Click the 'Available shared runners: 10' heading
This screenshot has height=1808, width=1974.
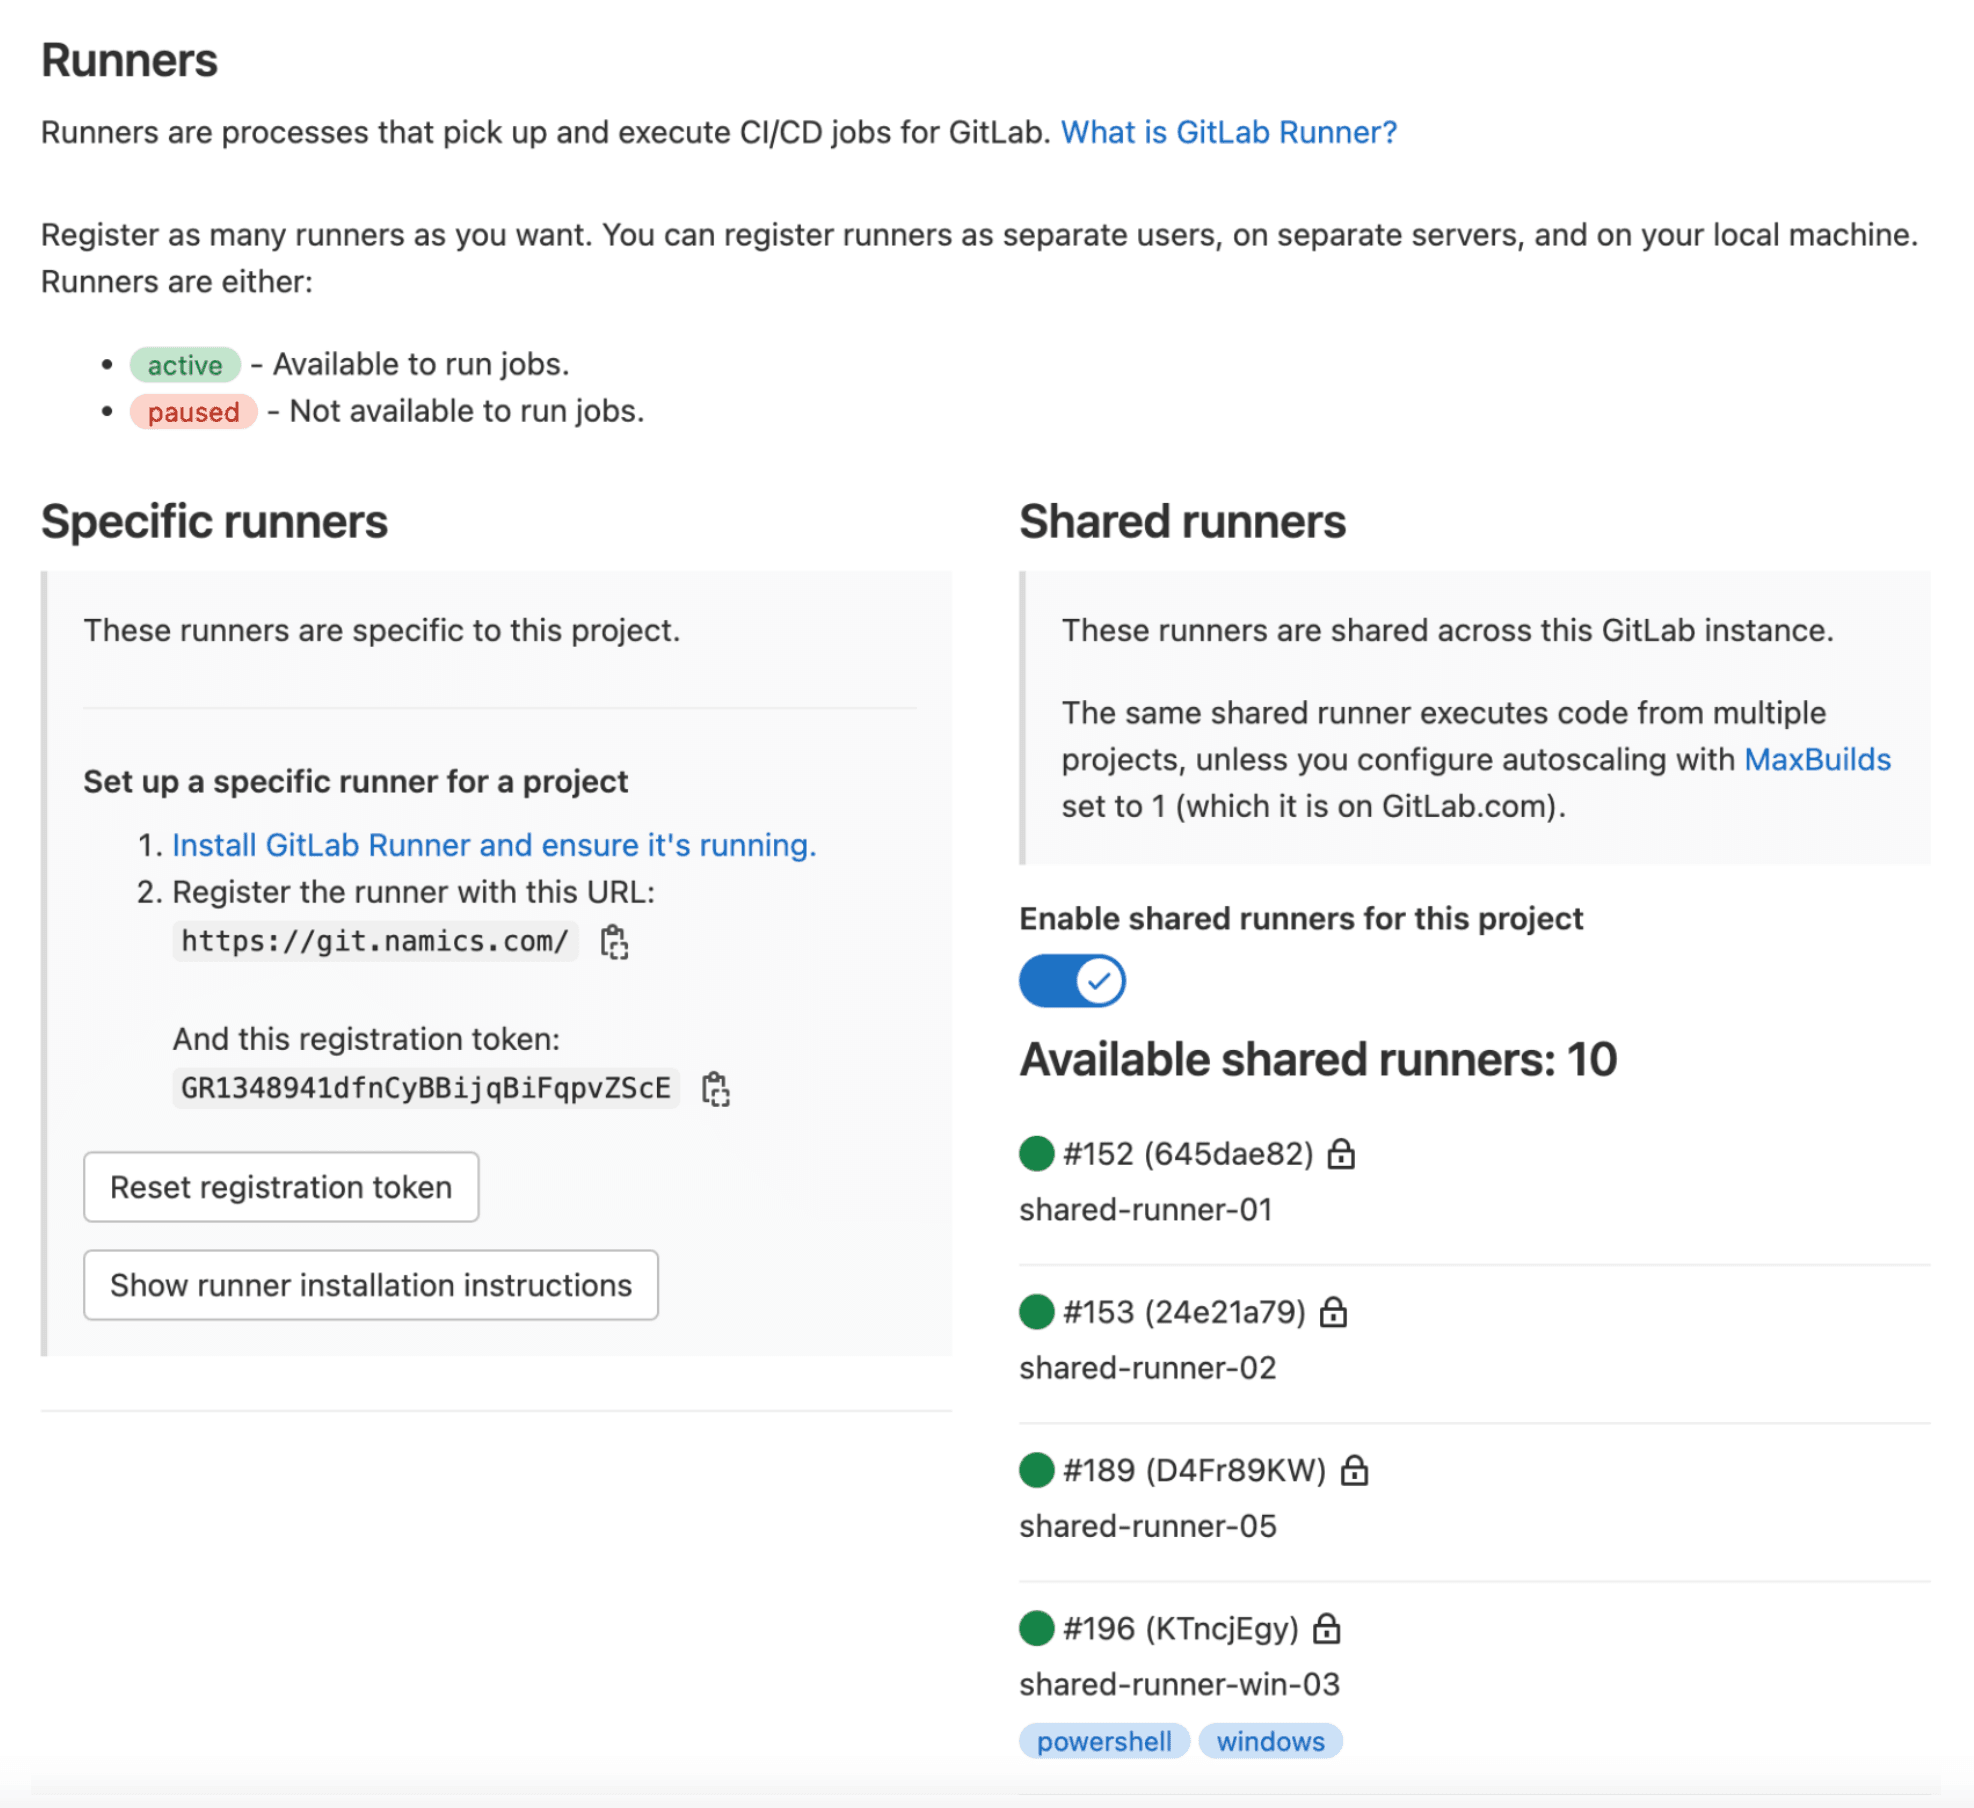(1318, 1060)
